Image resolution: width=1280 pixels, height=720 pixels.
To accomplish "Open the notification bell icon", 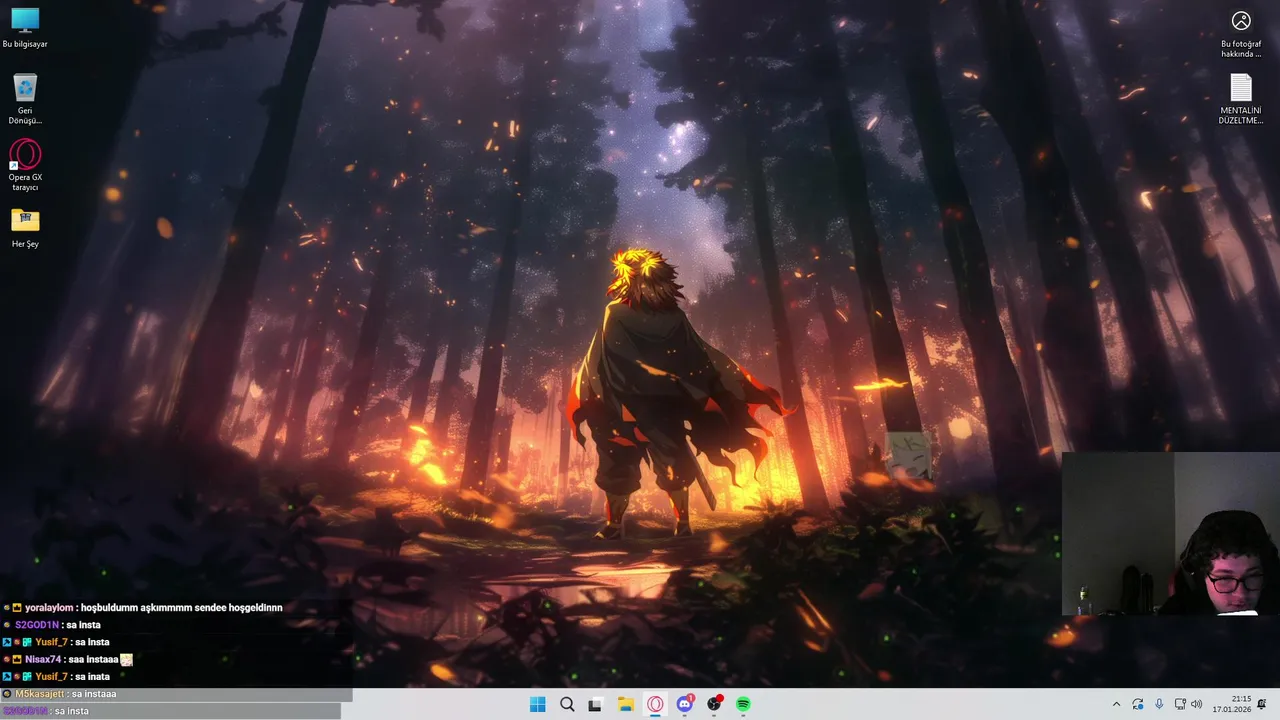I will pyautogui.click(x=1262, y=704).
